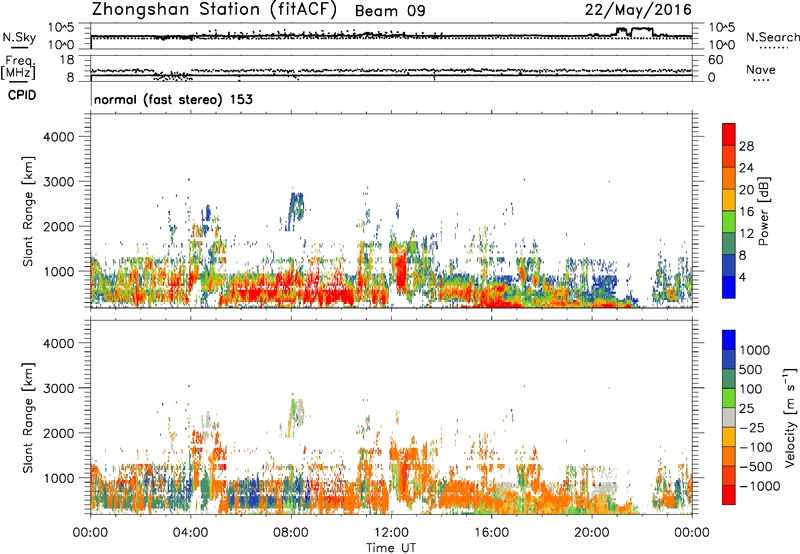Click the "4000" range label of the power panel

pyautogui.click(x=59, y=137)
